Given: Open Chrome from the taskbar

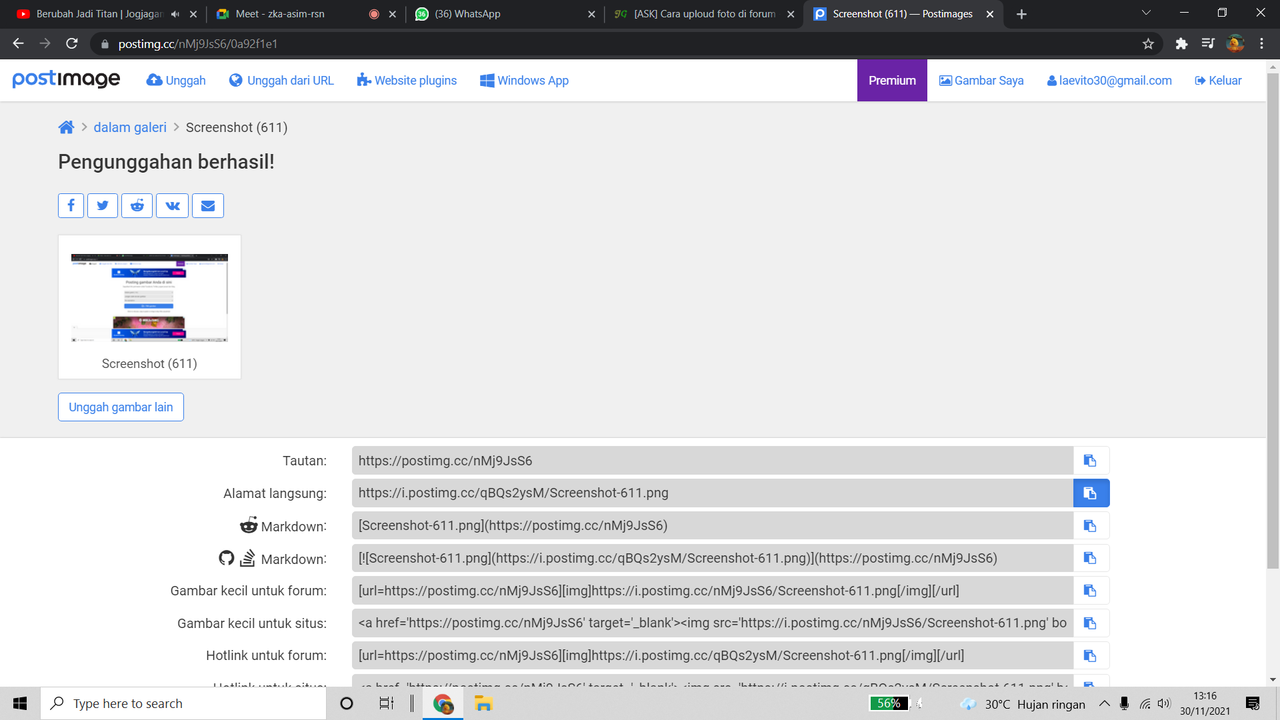Looking at the screenshot, I should 443,703.
